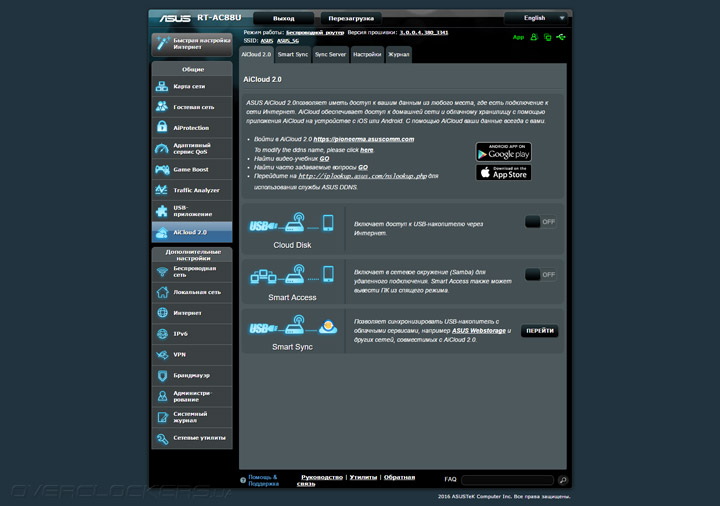Open the Утилиты link in footer
Viewport: 720px width, 506px height.
(363, 477)
